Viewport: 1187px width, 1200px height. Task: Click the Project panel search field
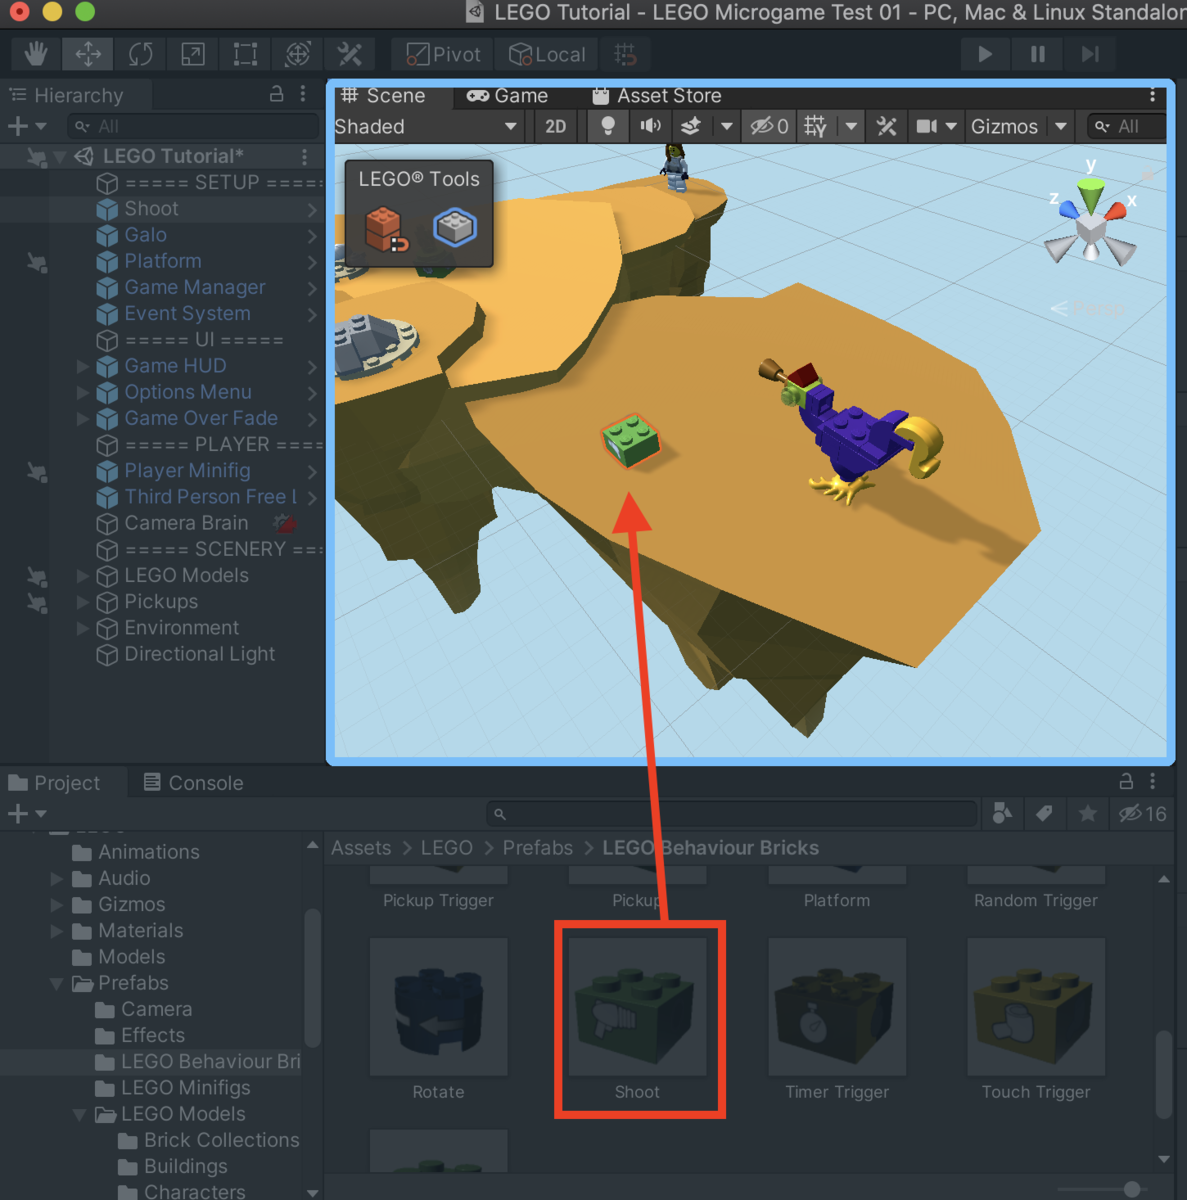point(731,814)
